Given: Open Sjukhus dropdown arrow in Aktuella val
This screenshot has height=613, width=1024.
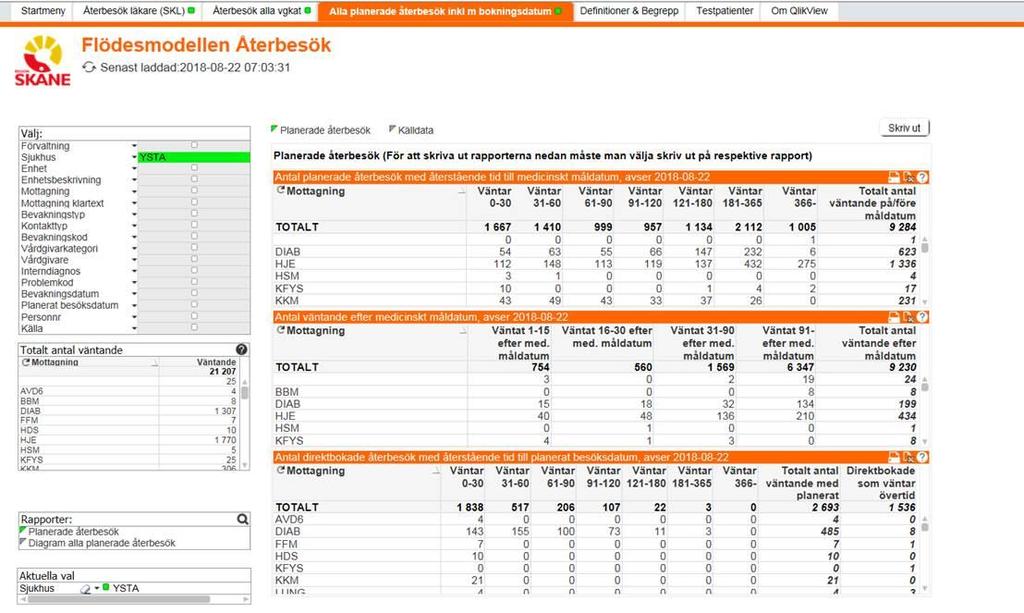Looking at the screenshot, I should tap(97, 588).
